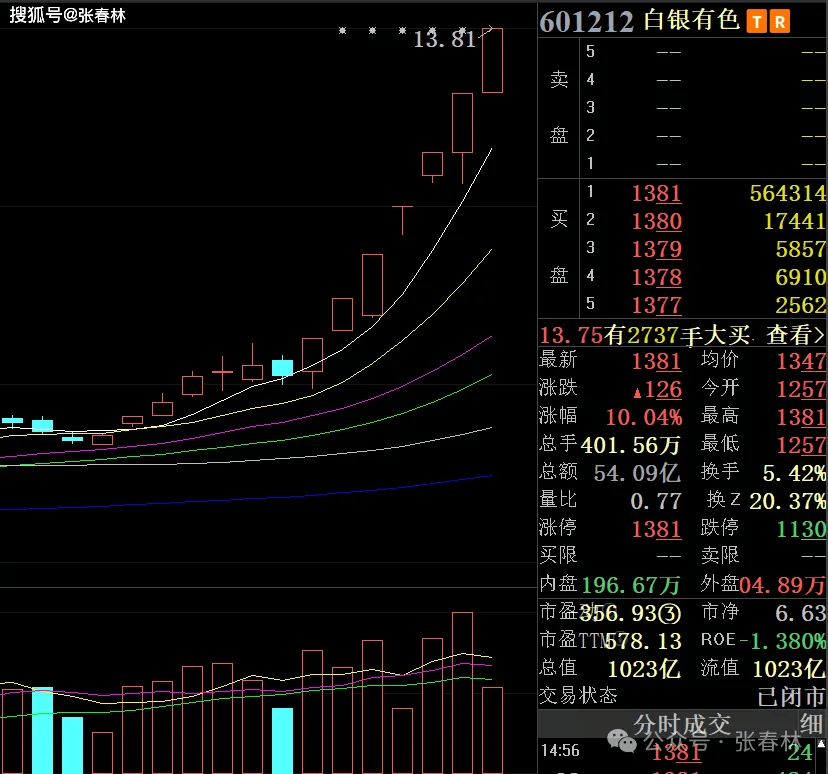Click the 涨停 limit-up price 1381

coord(656,529)
